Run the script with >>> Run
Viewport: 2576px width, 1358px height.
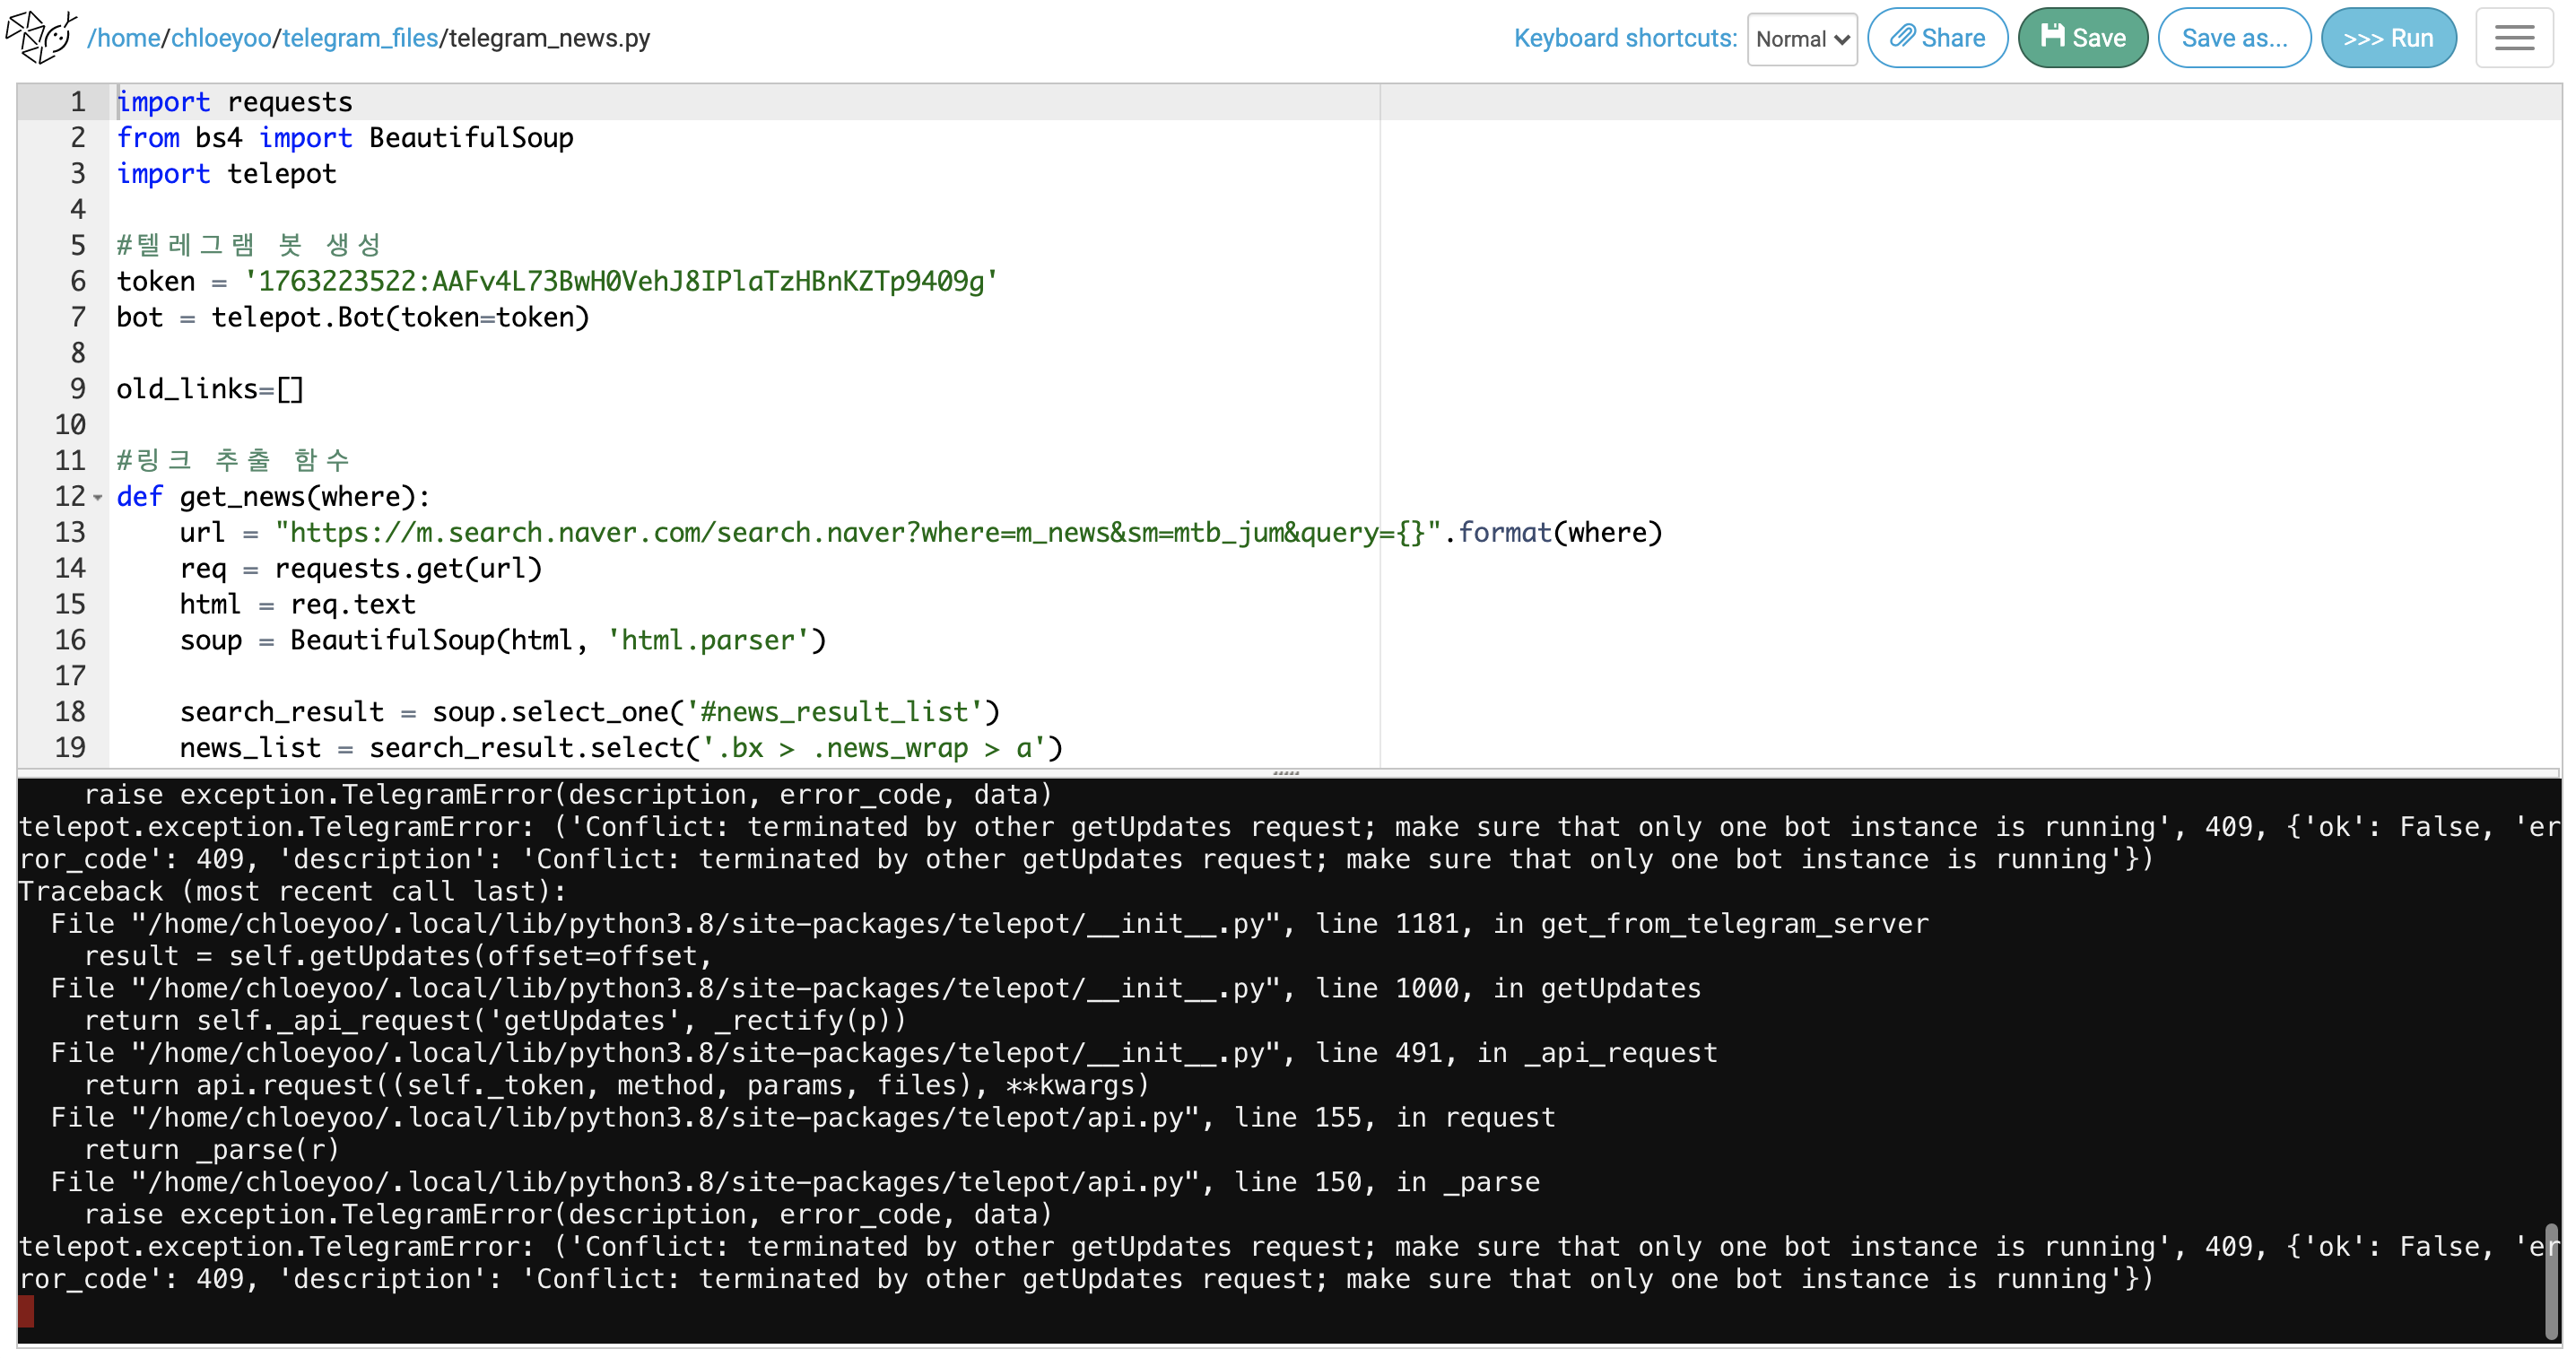click(x=2387, y=38)
